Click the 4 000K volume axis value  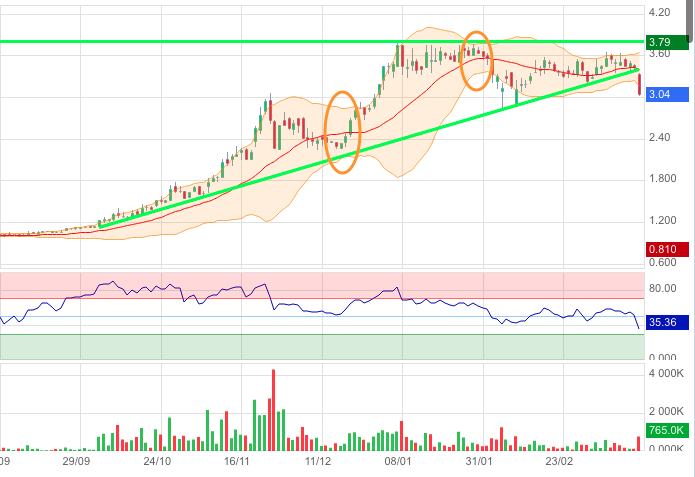(x=666, y=373)
